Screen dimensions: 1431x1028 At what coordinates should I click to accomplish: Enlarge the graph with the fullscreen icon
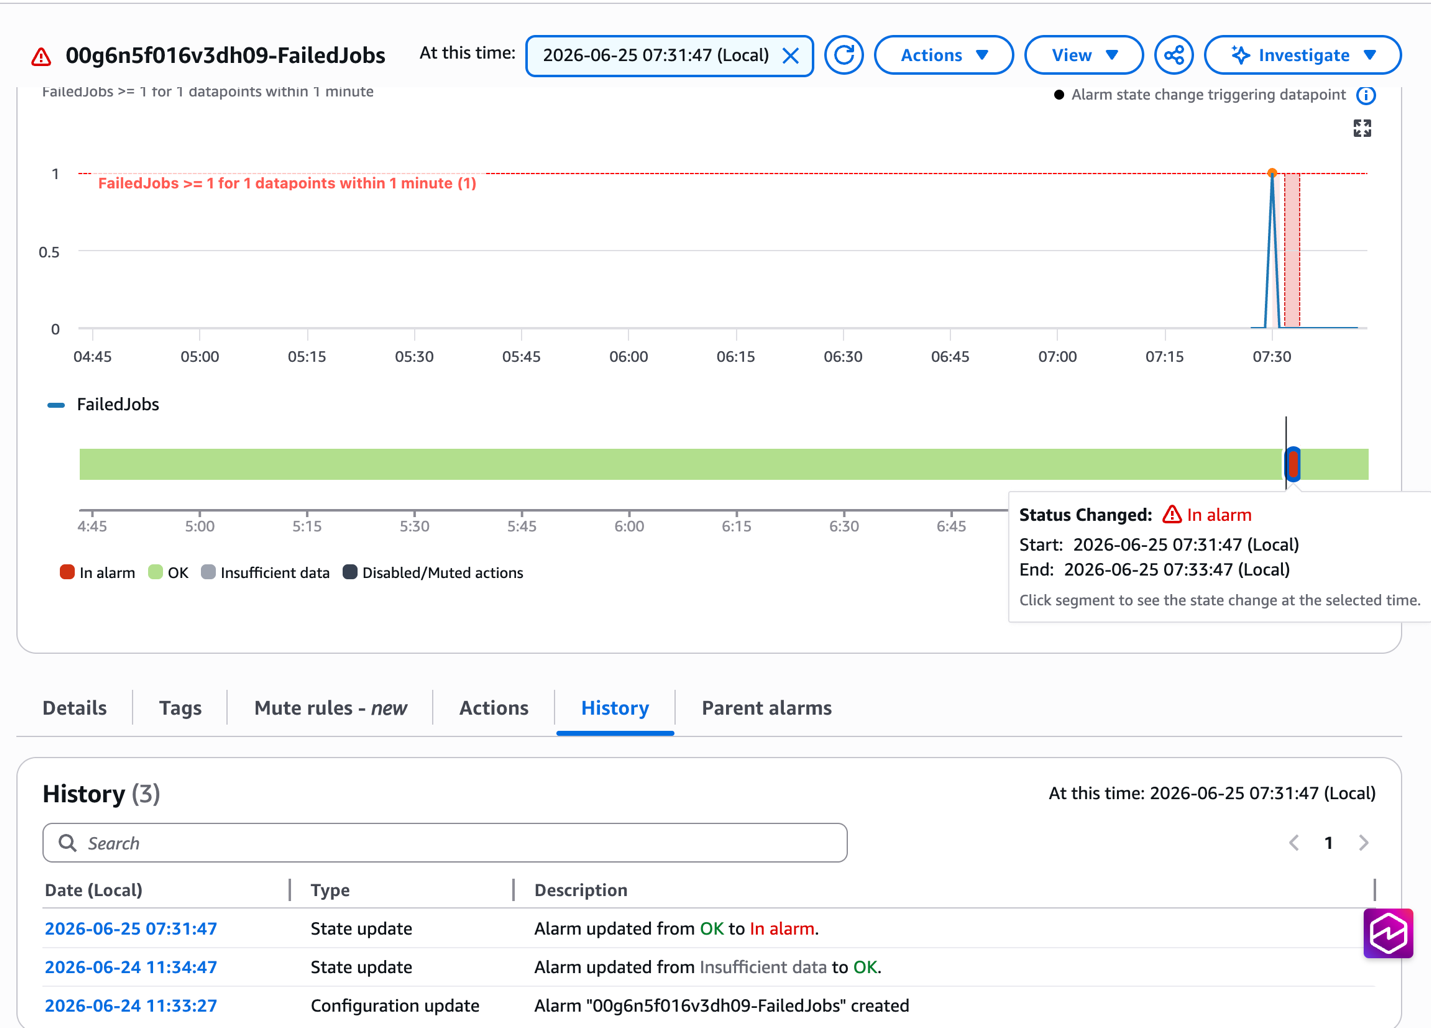(1362, 128)
